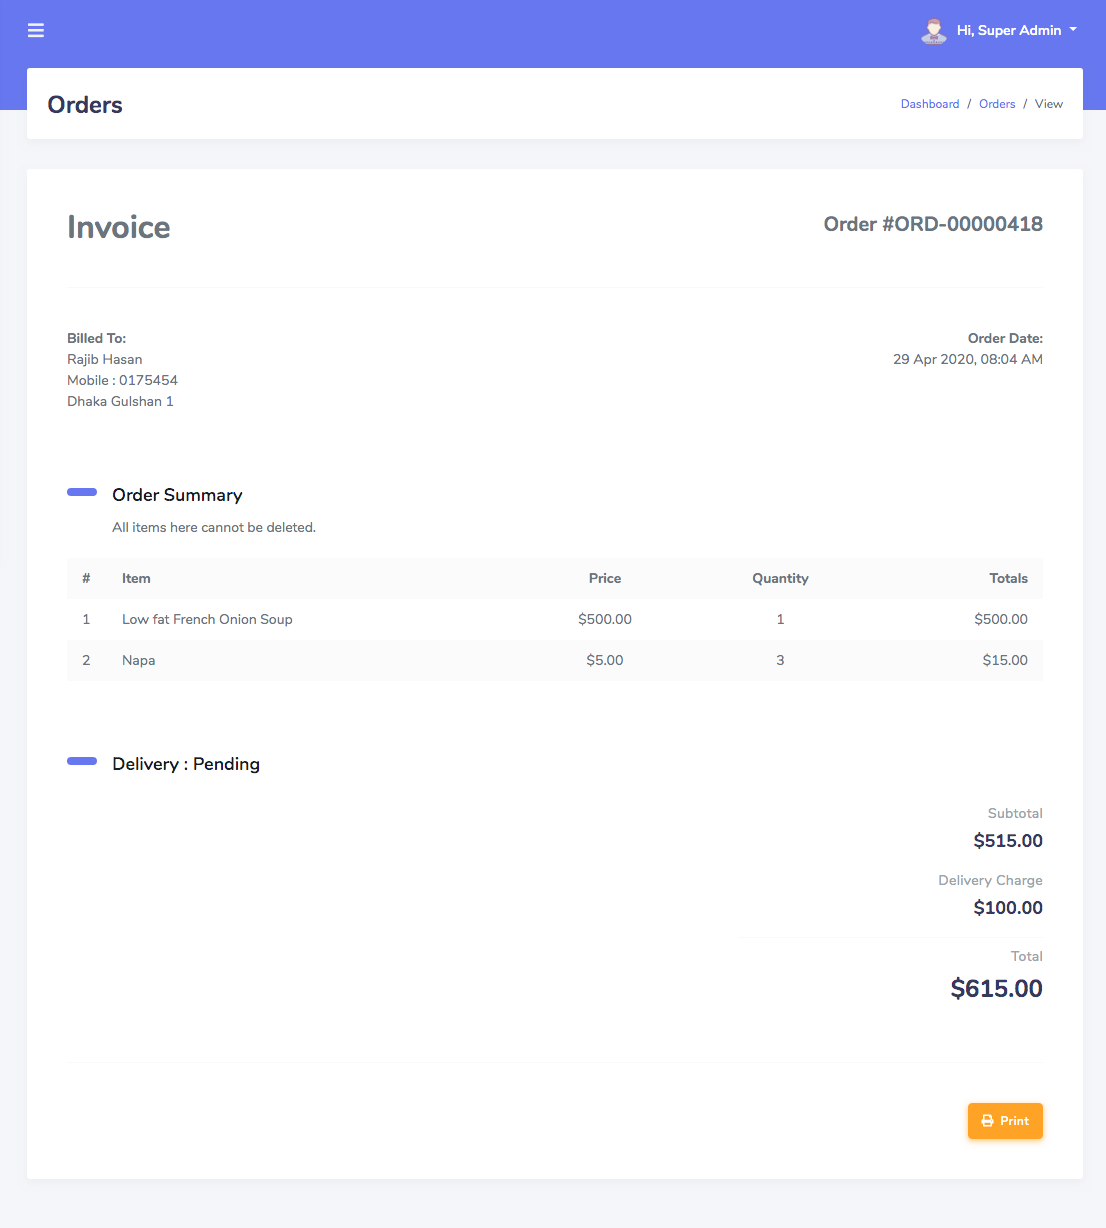
Task: Click the Billed To label
Action: [96, 338]
